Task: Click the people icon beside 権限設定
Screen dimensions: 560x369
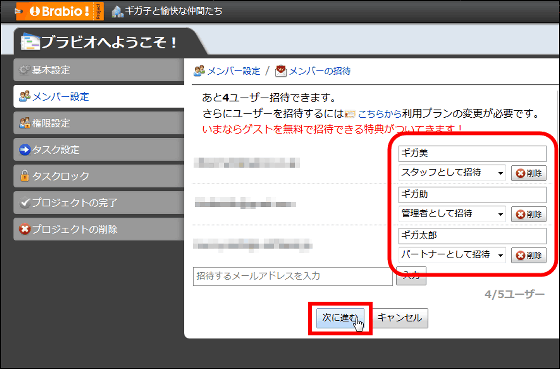Action: pos(25,123)
